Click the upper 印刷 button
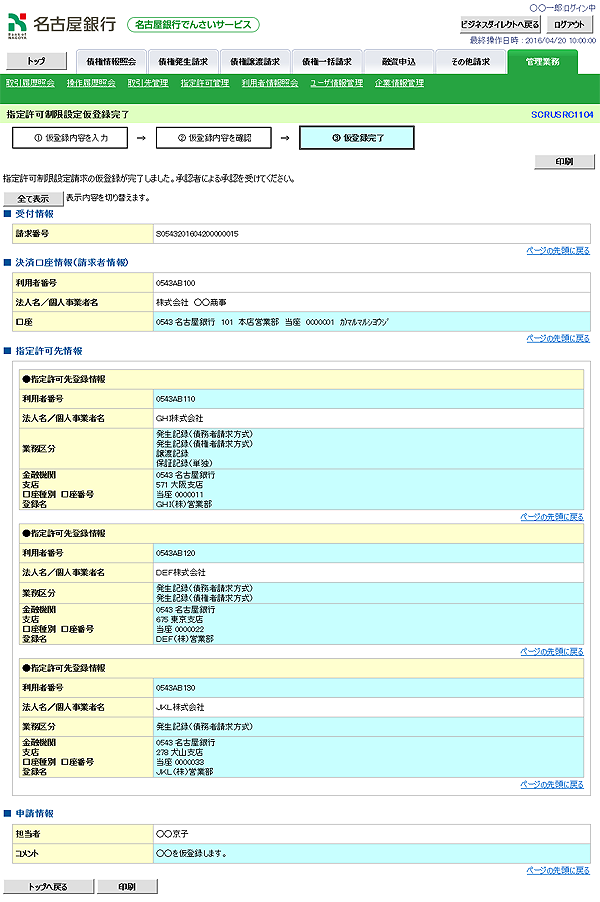This screenshot has width=600, height=902. [564, 162]
